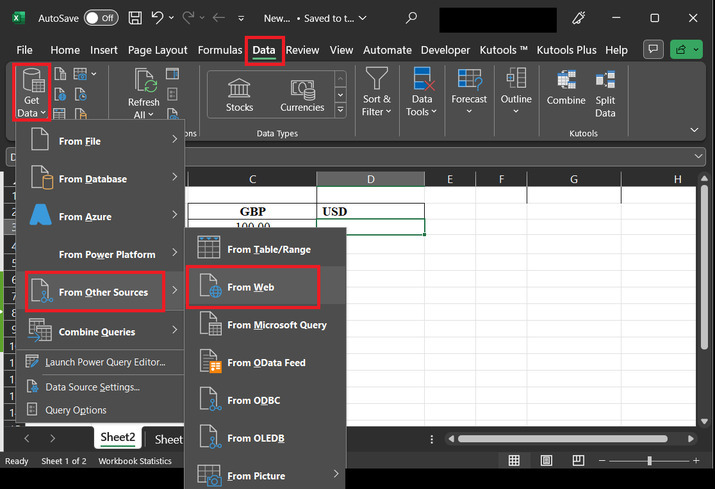
Task: Open the Undo history dropdown arrow
Action: coord(171,18)
